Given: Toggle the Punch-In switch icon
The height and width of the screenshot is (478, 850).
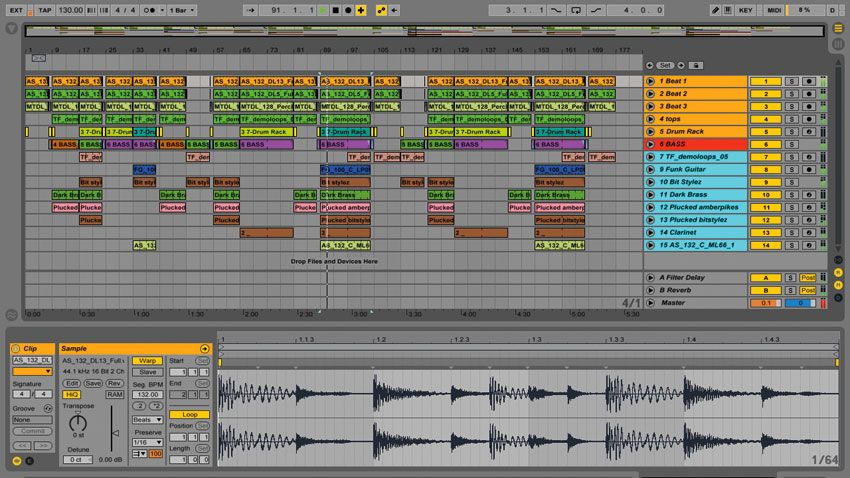Looking at the screenshot, I should click(556, 10).
